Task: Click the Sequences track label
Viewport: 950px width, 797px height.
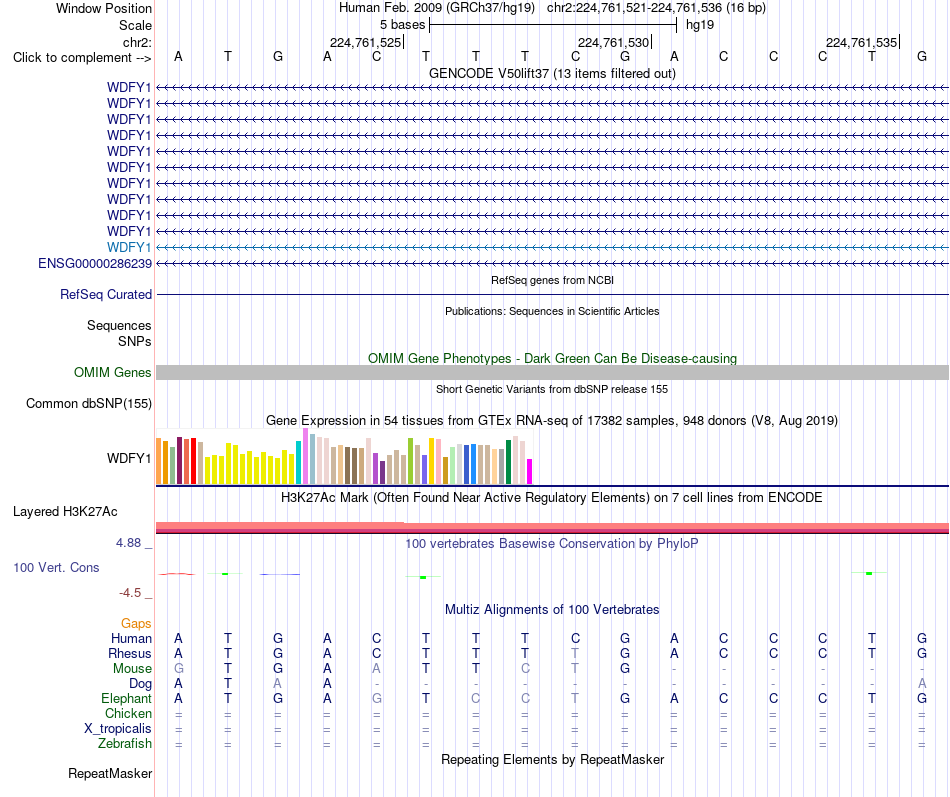Action: (119, 325)
